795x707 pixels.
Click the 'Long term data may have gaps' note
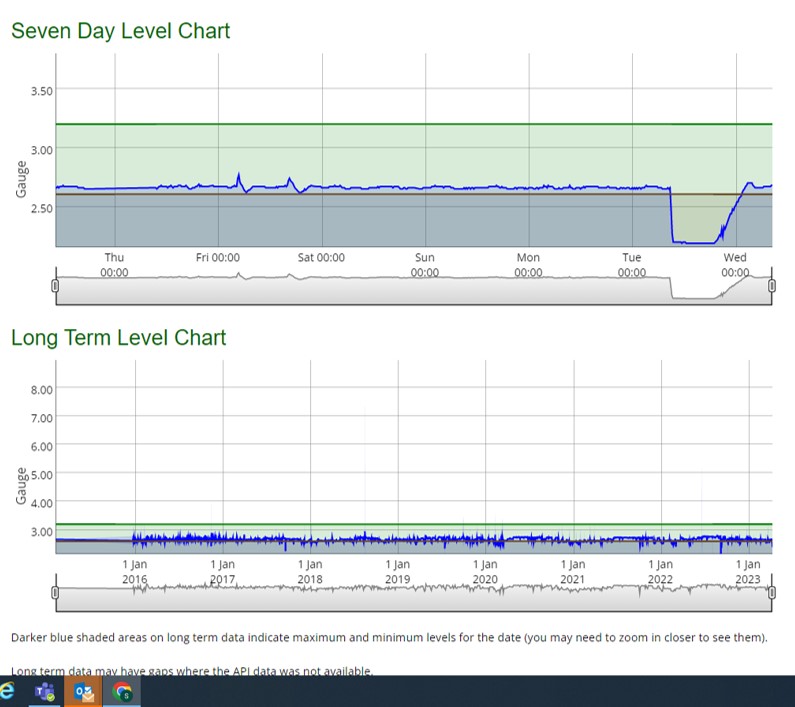coord(192,671)
